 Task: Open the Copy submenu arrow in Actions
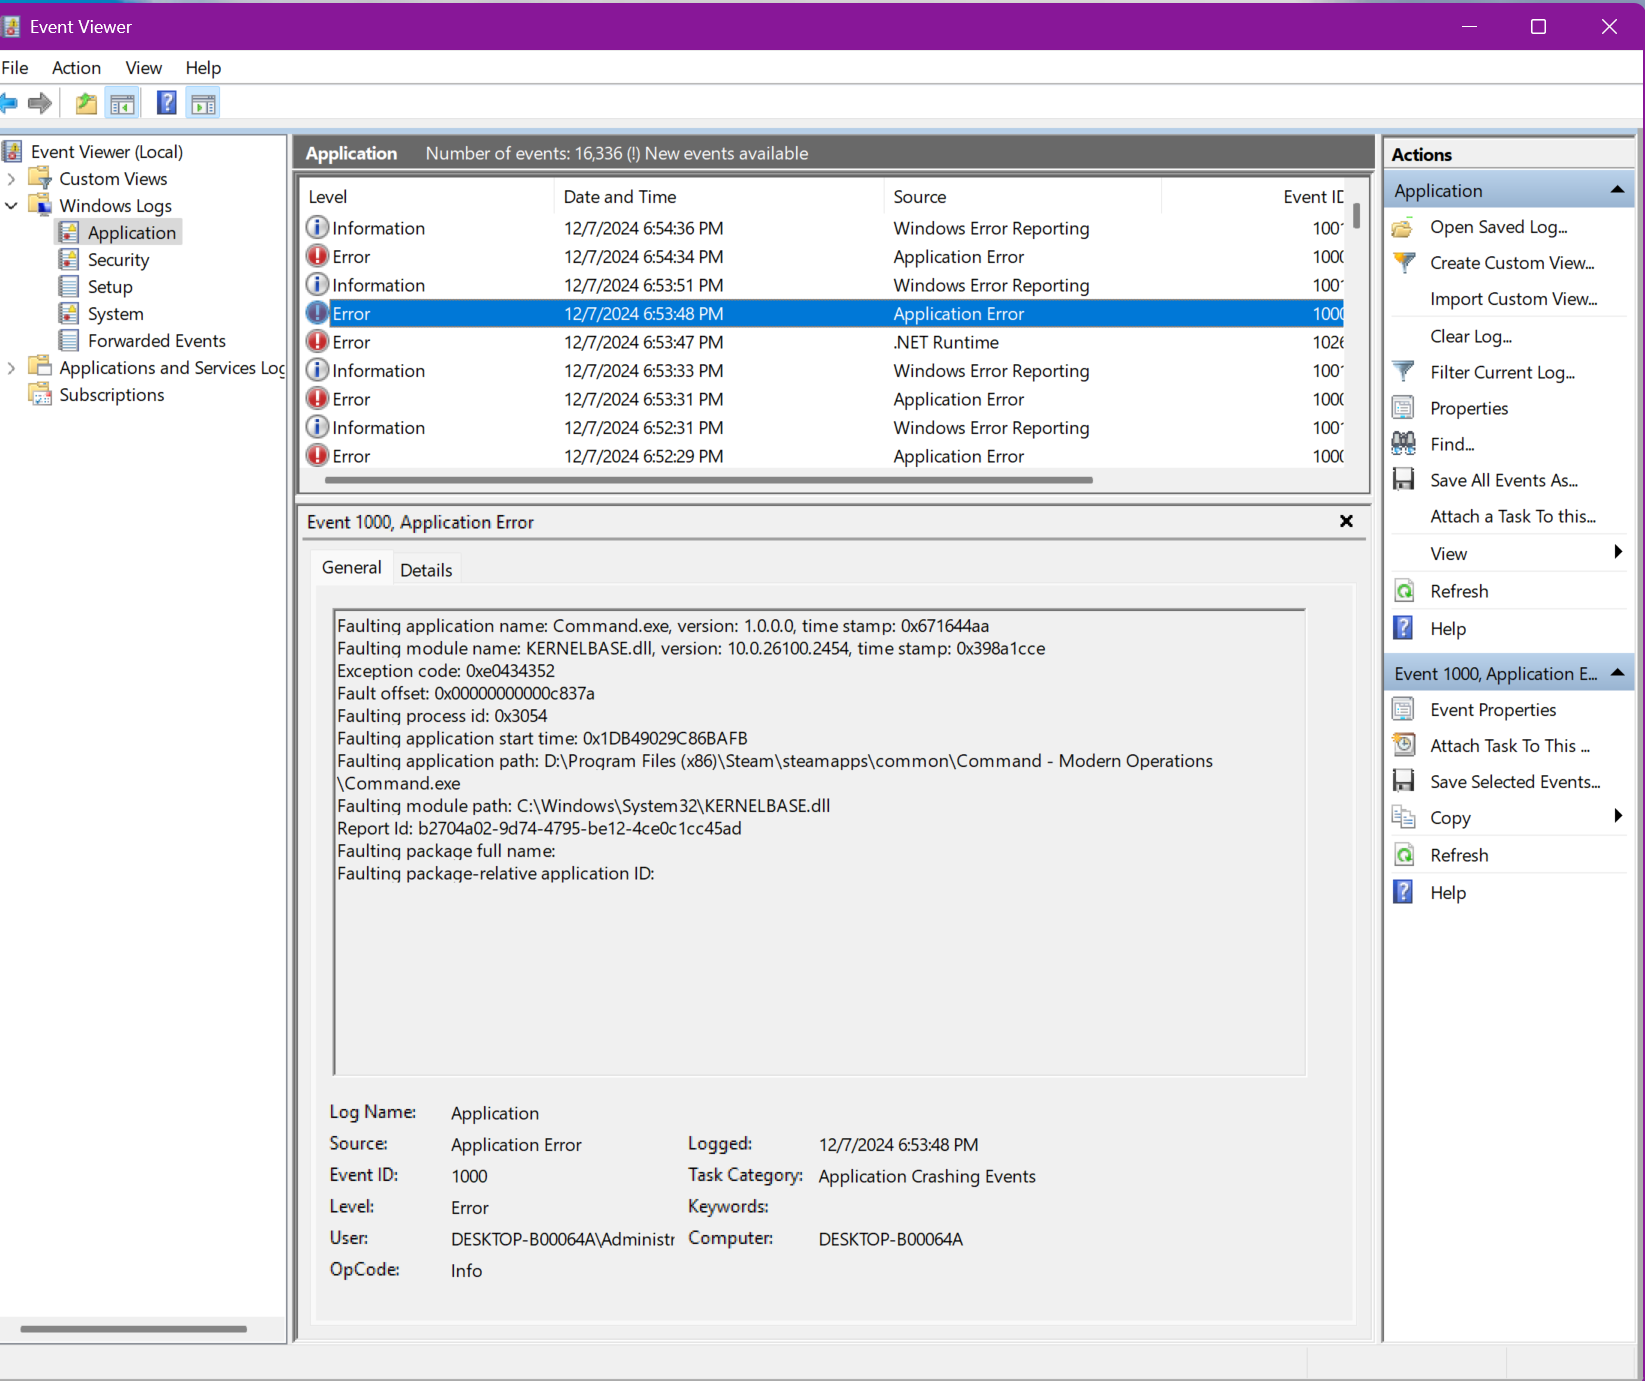[x=1618, y=817]
